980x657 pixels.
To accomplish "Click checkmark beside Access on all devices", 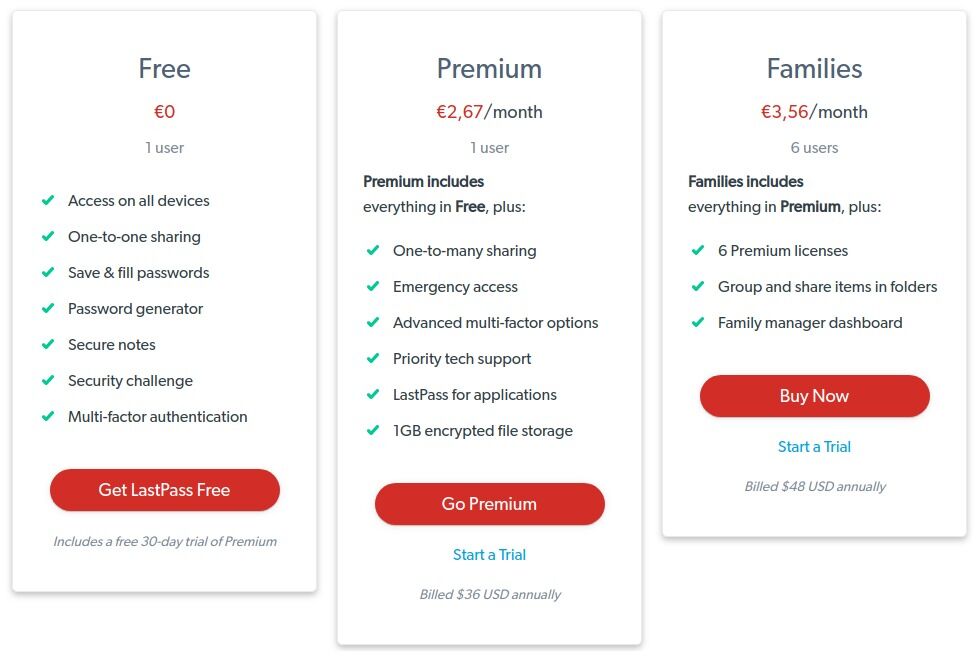I will pyautogui.click(x=48, y=201).
